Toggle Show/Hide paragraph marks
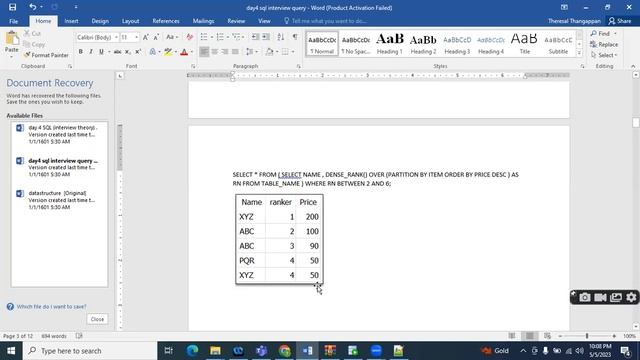This screenshot has height=360, width=640. [x=295, y=37]
